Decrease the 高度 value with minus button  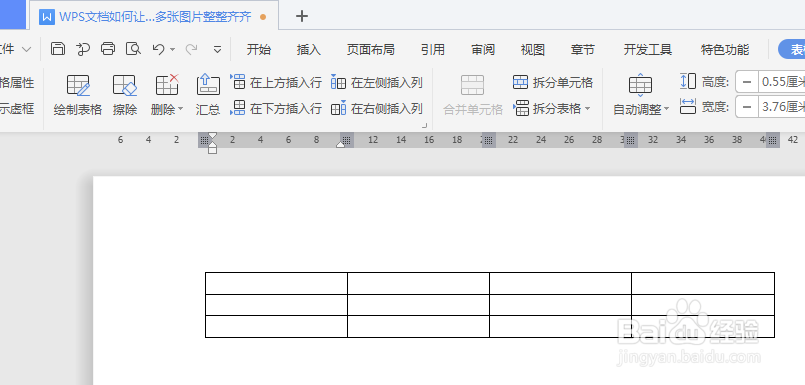[747, 82]
